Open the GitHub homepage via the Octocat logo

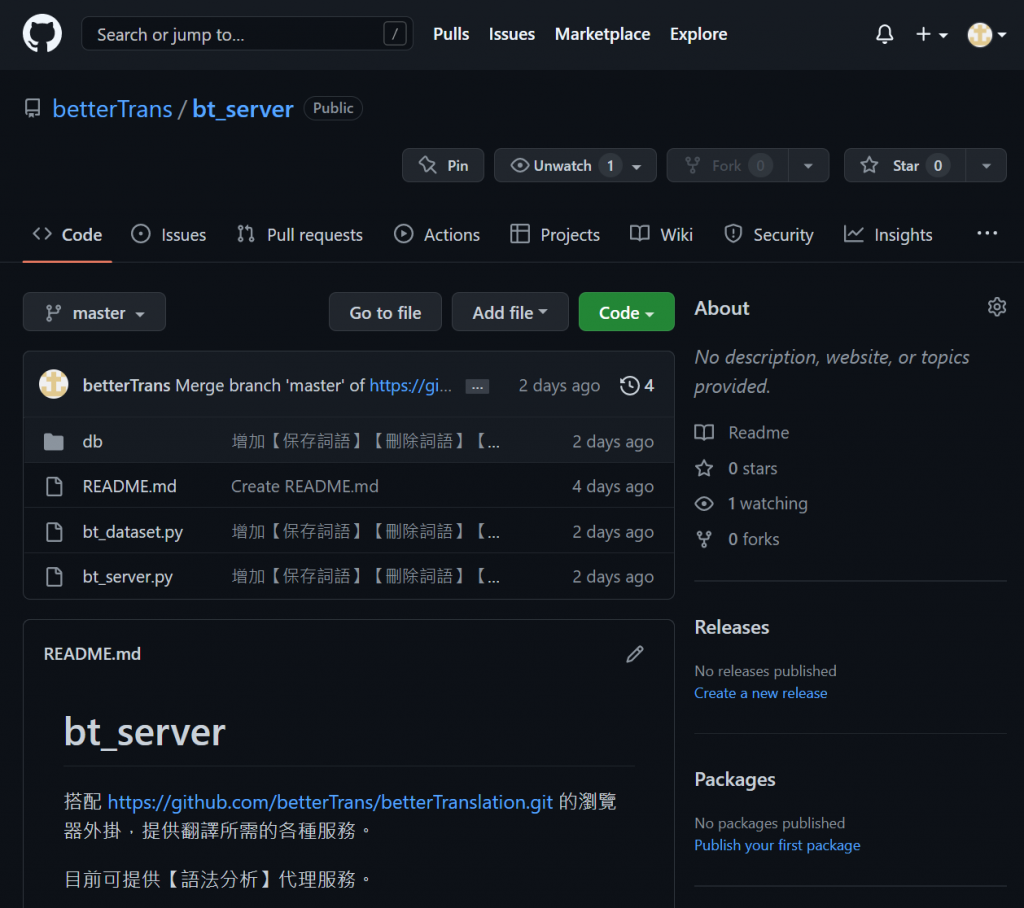[42, 34]
